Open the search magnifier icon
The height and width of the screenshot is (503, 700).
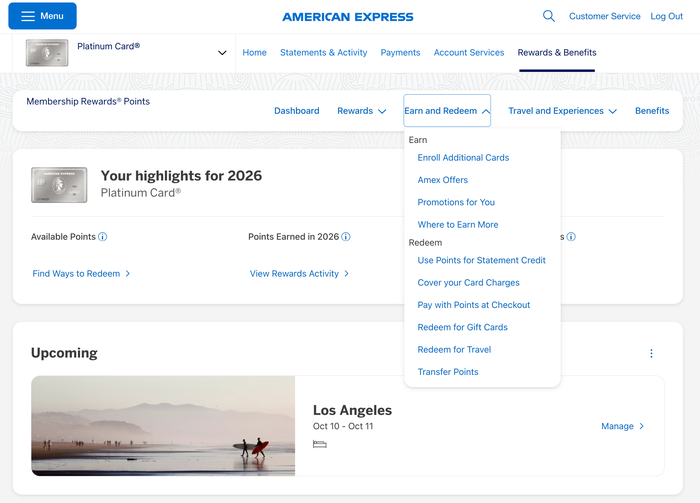coord(549,16)
